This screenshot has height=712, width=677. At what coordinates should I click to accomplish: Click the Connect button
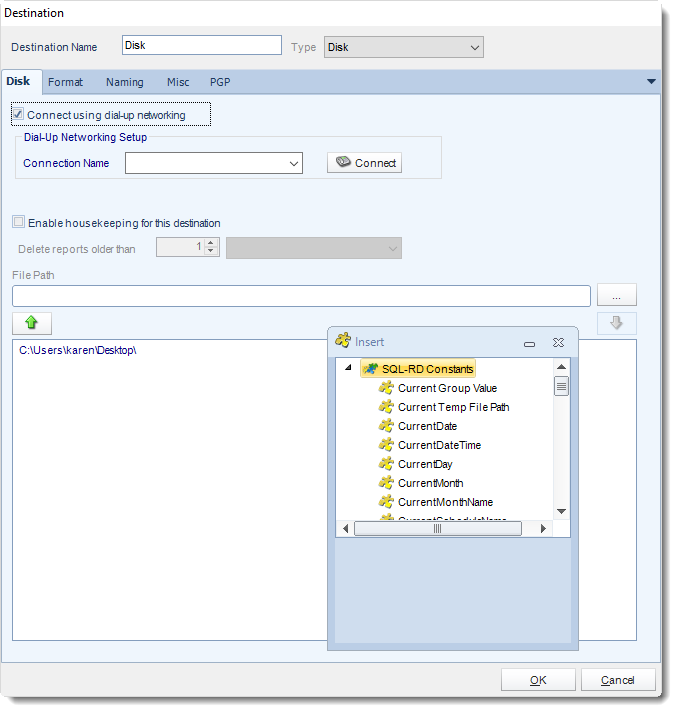click(365, 163)
